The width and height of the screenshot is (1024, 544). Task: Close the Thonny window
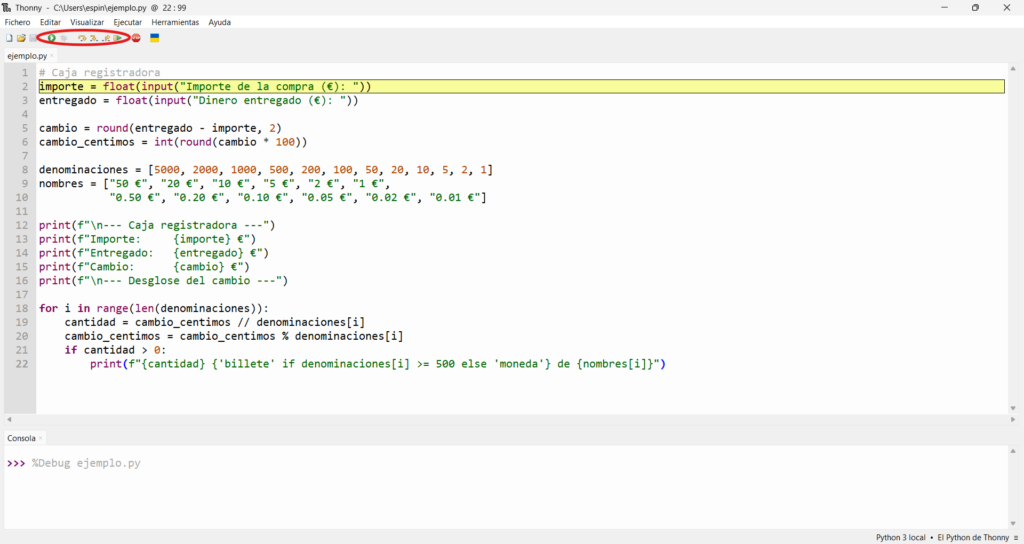(x=1006, y=8)
